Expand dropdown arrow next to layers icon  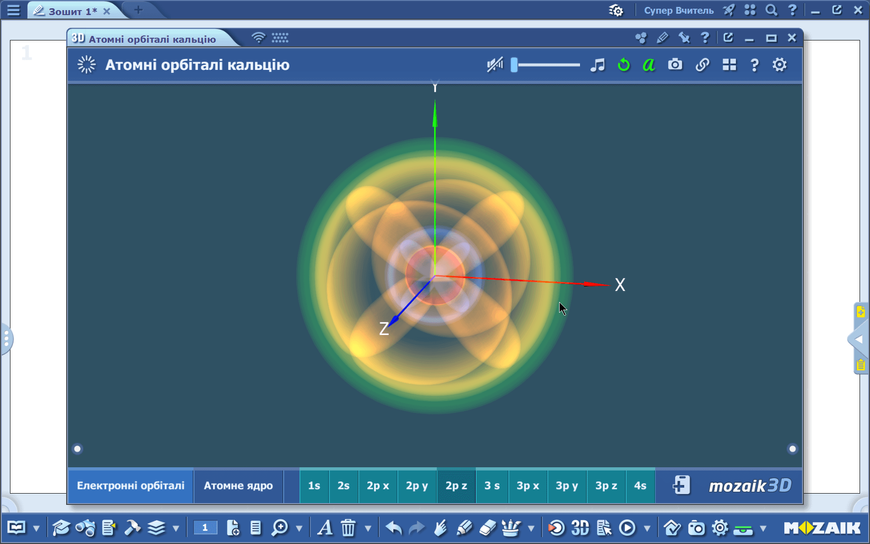click(x=176, y=528)
